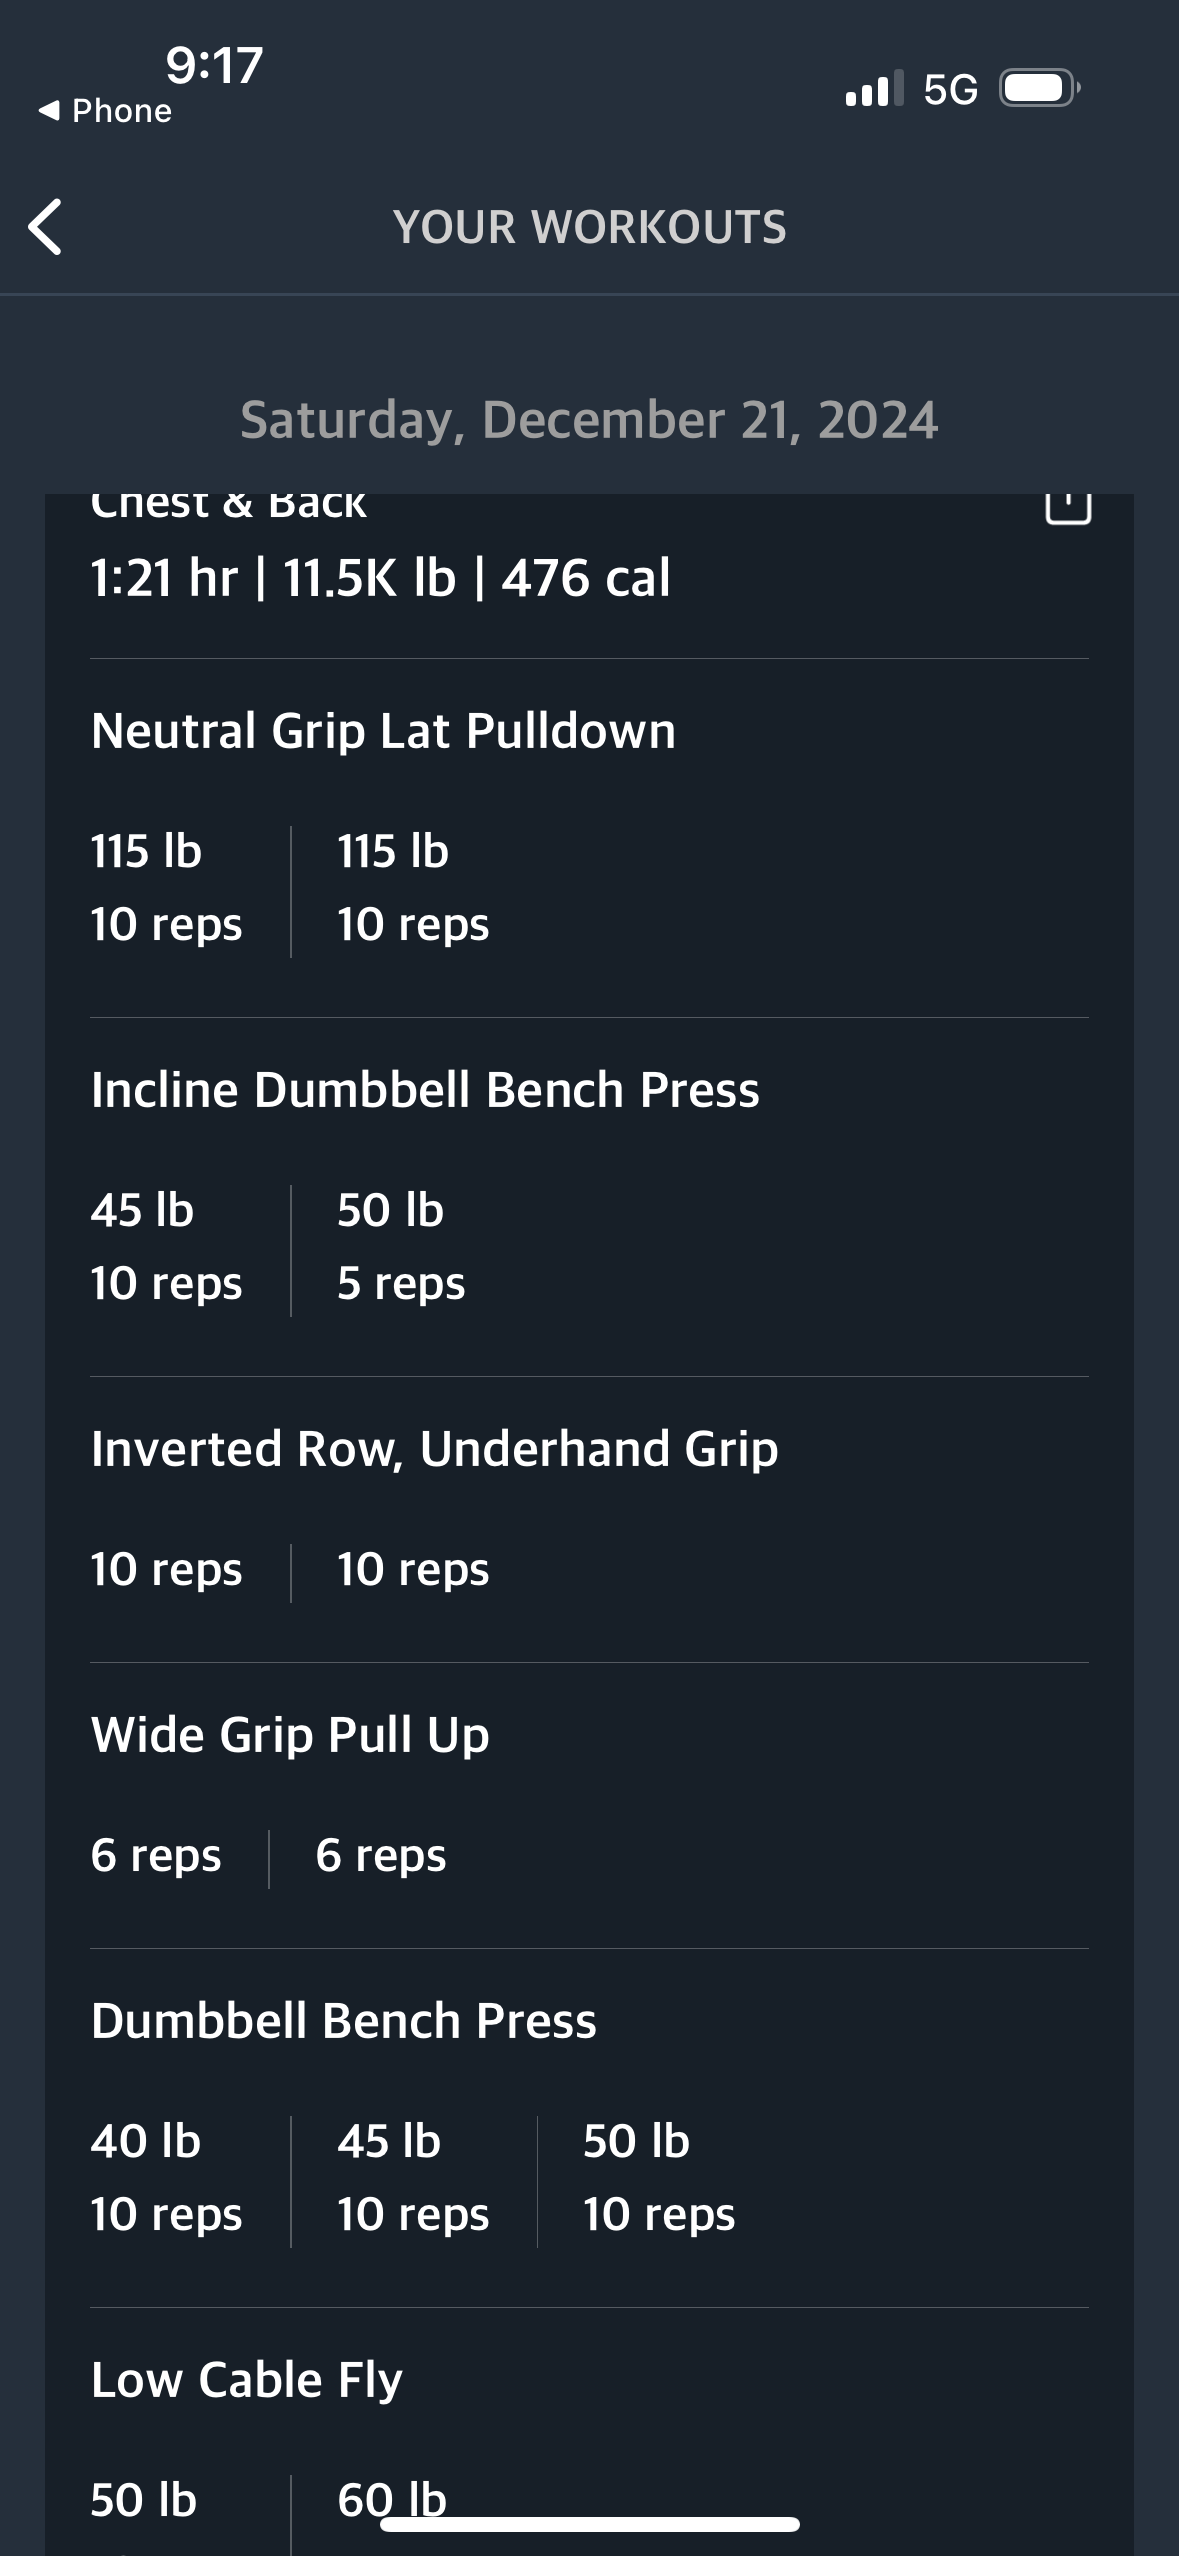The width and height of the screenshot is (1179, 2556).
Task: Tap the cellular signal bars icon
Action: tap(873, 89)
